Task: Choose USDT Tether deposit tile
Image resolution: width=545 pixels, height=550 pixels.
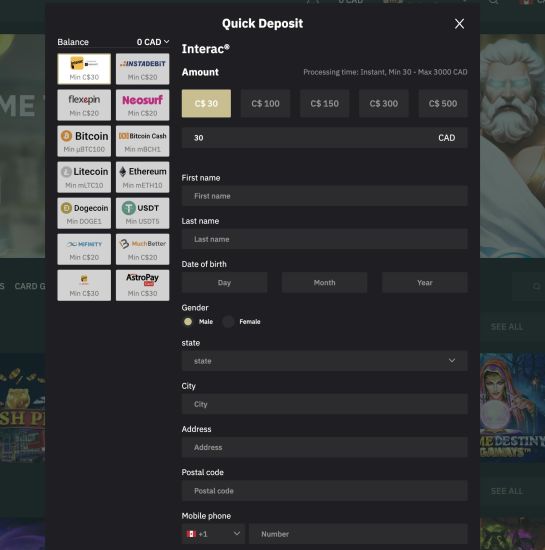Action: click(142, 213)
